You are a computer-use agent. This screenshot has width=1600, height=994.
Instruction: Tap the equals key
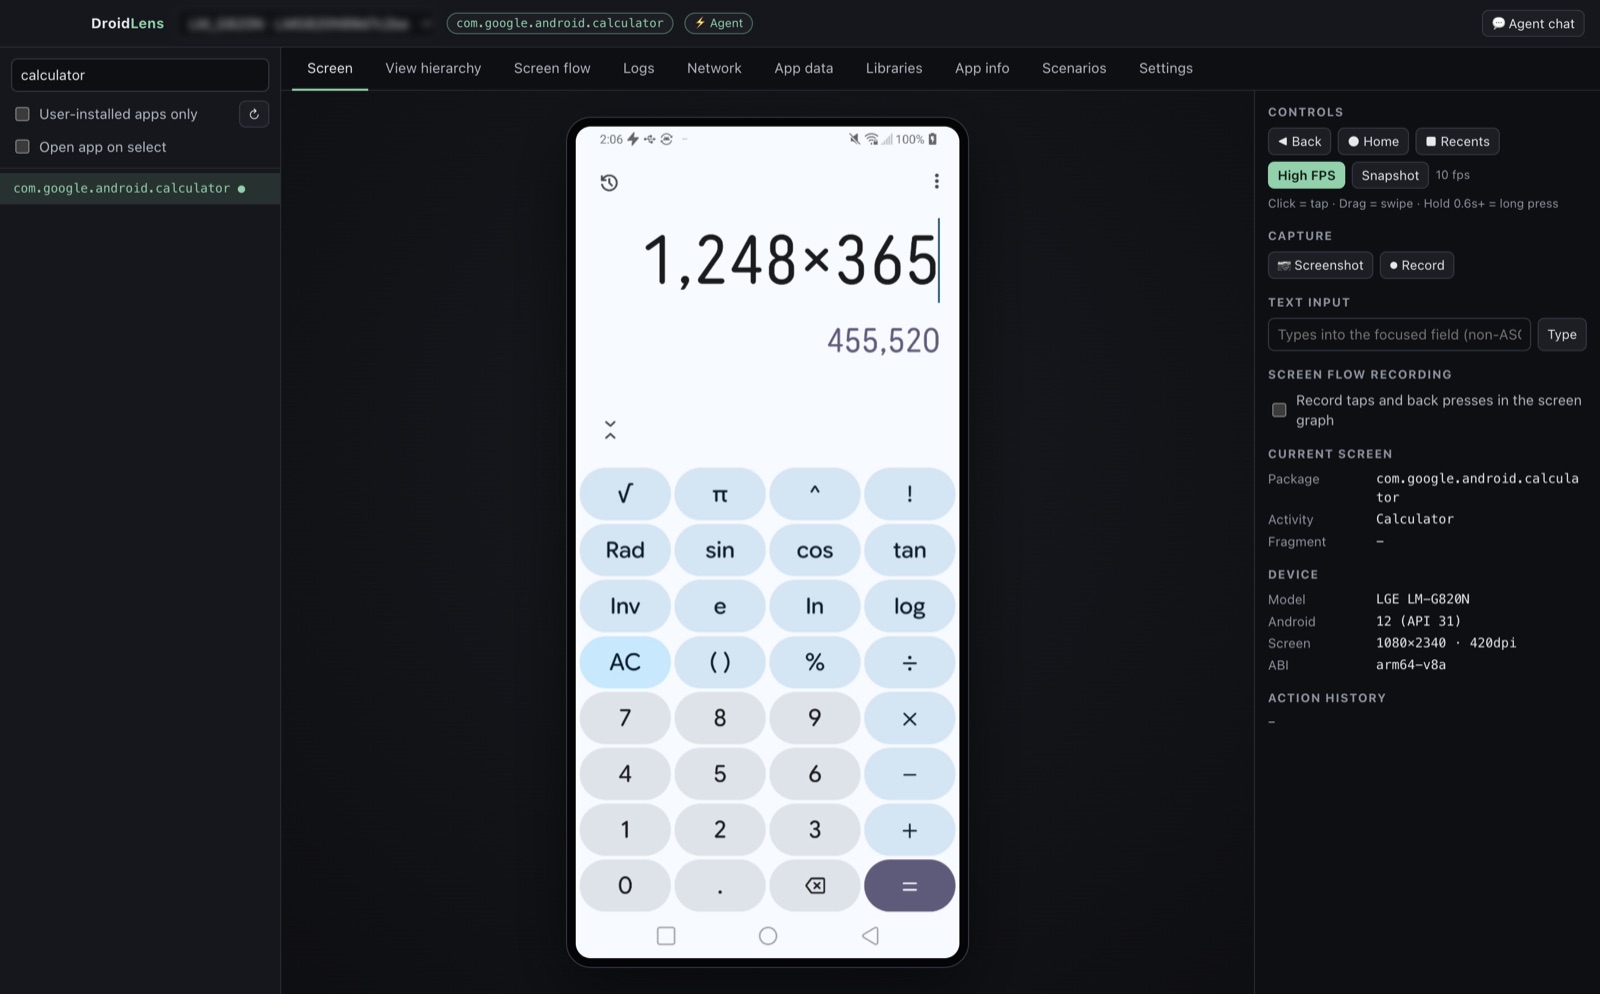point(909,886)
